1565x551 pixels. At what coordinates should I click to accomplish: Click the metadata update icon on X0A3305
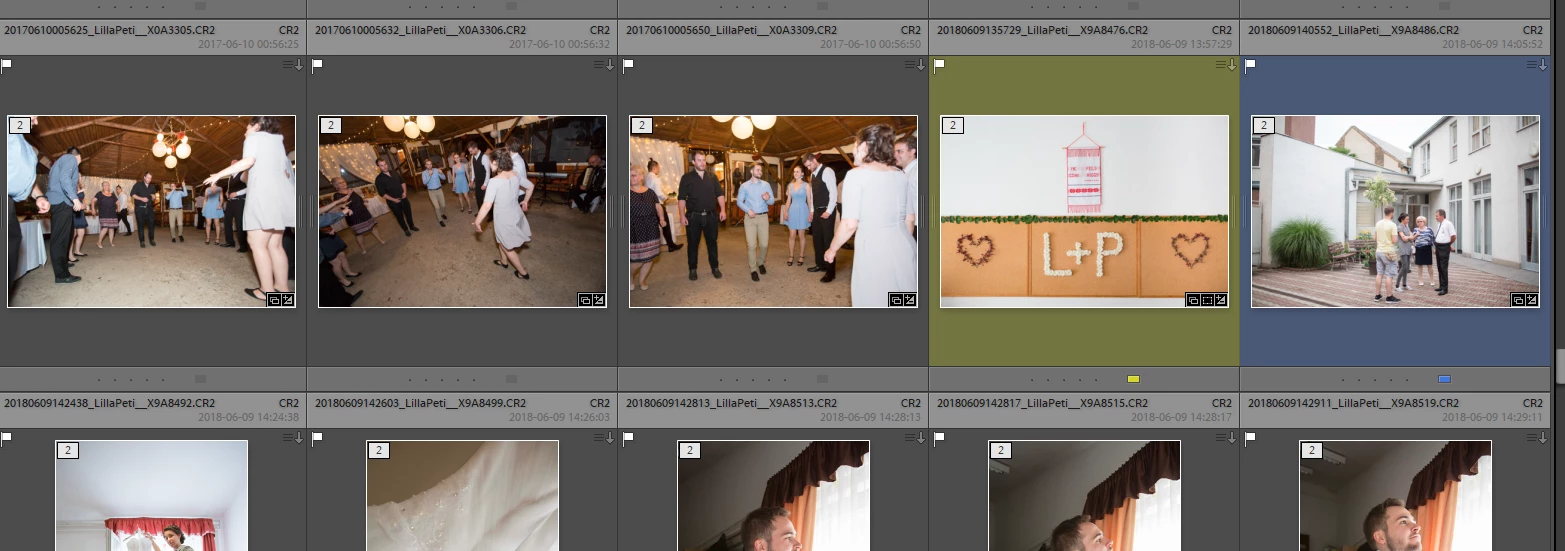pos(293,65)
